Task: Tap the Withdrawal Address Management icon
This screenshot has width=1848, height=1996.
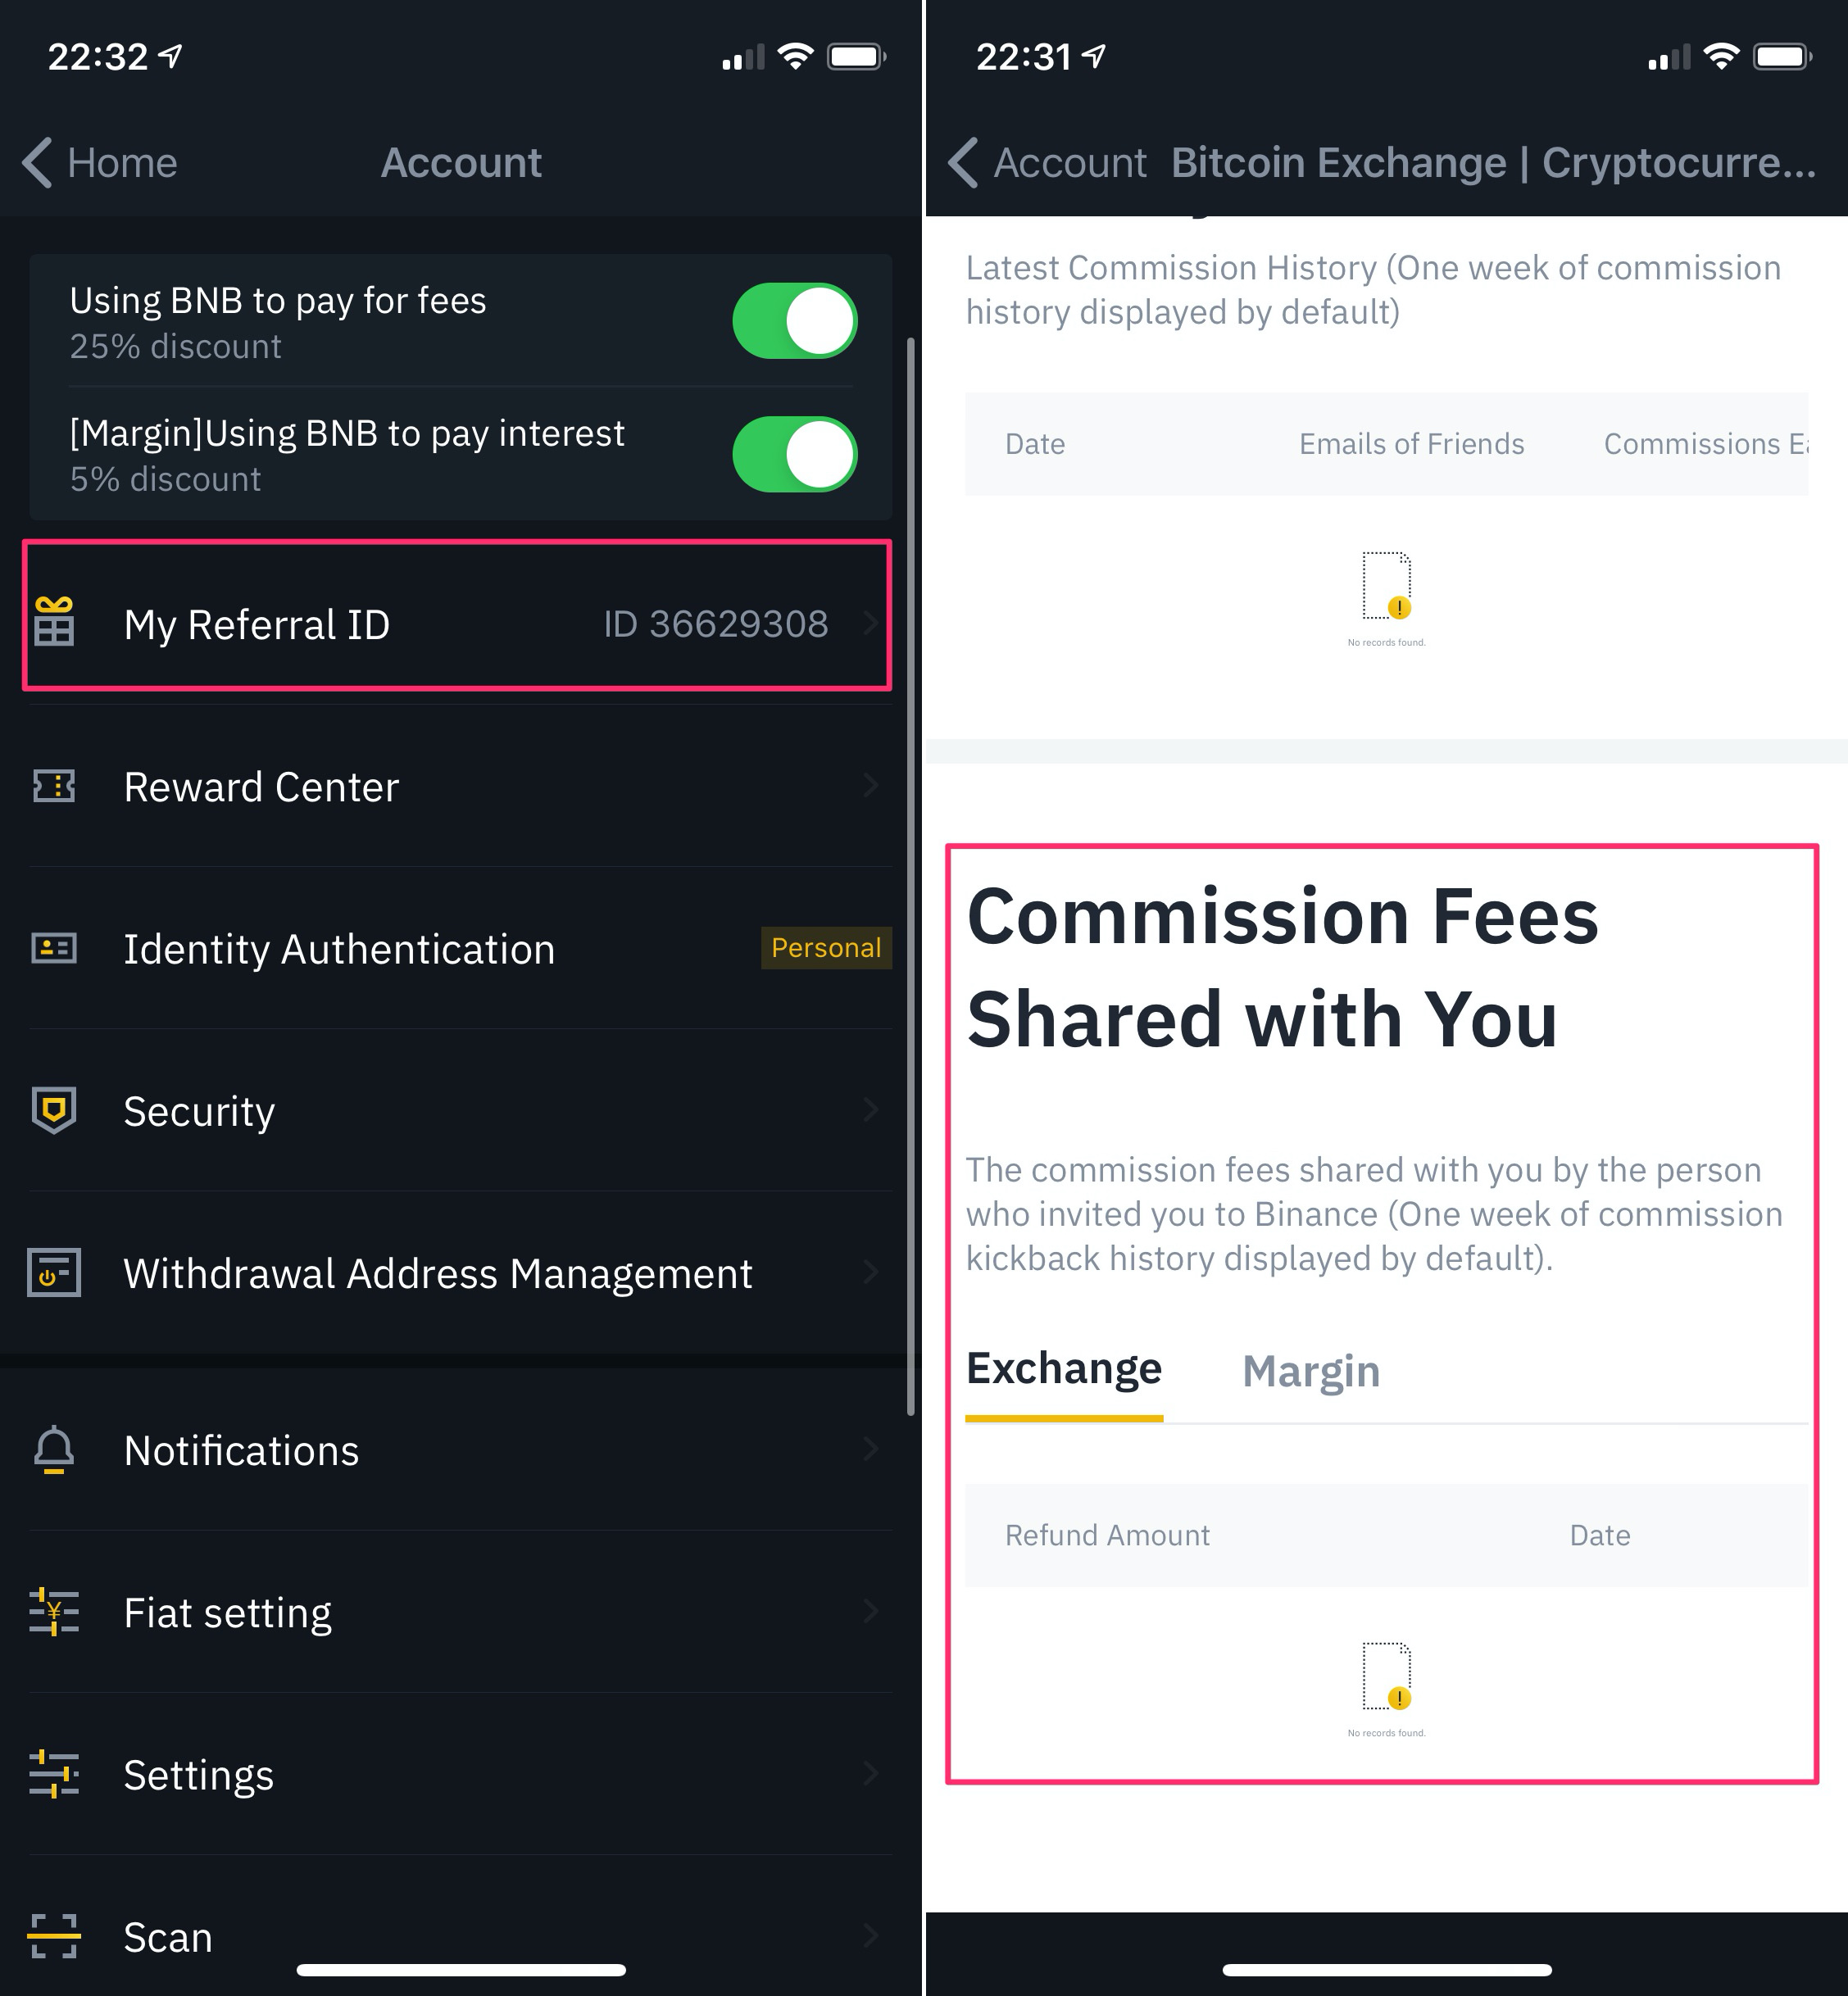Action: 54,1272
